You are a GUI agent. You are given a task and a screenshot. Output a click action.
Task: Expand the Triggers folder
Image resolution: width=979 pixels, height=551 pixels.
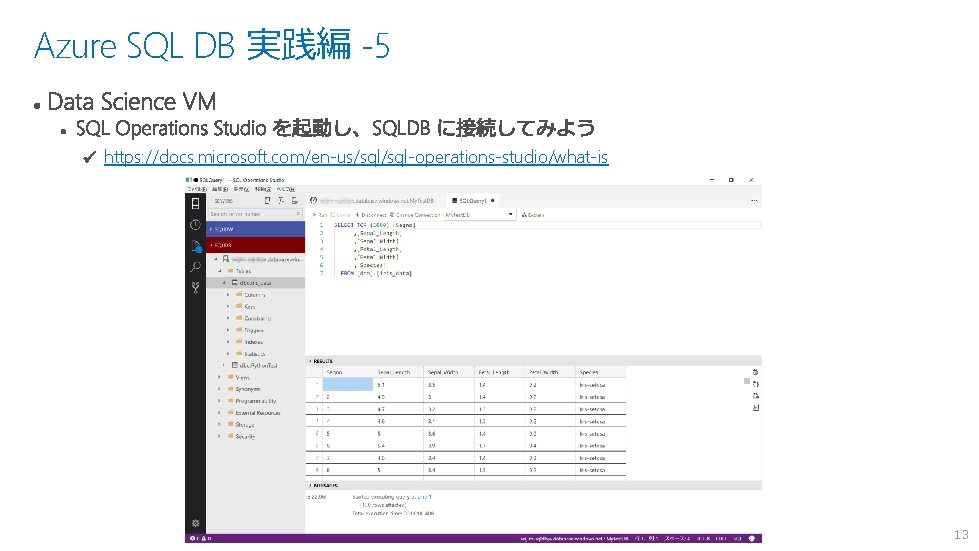[228, 330]
